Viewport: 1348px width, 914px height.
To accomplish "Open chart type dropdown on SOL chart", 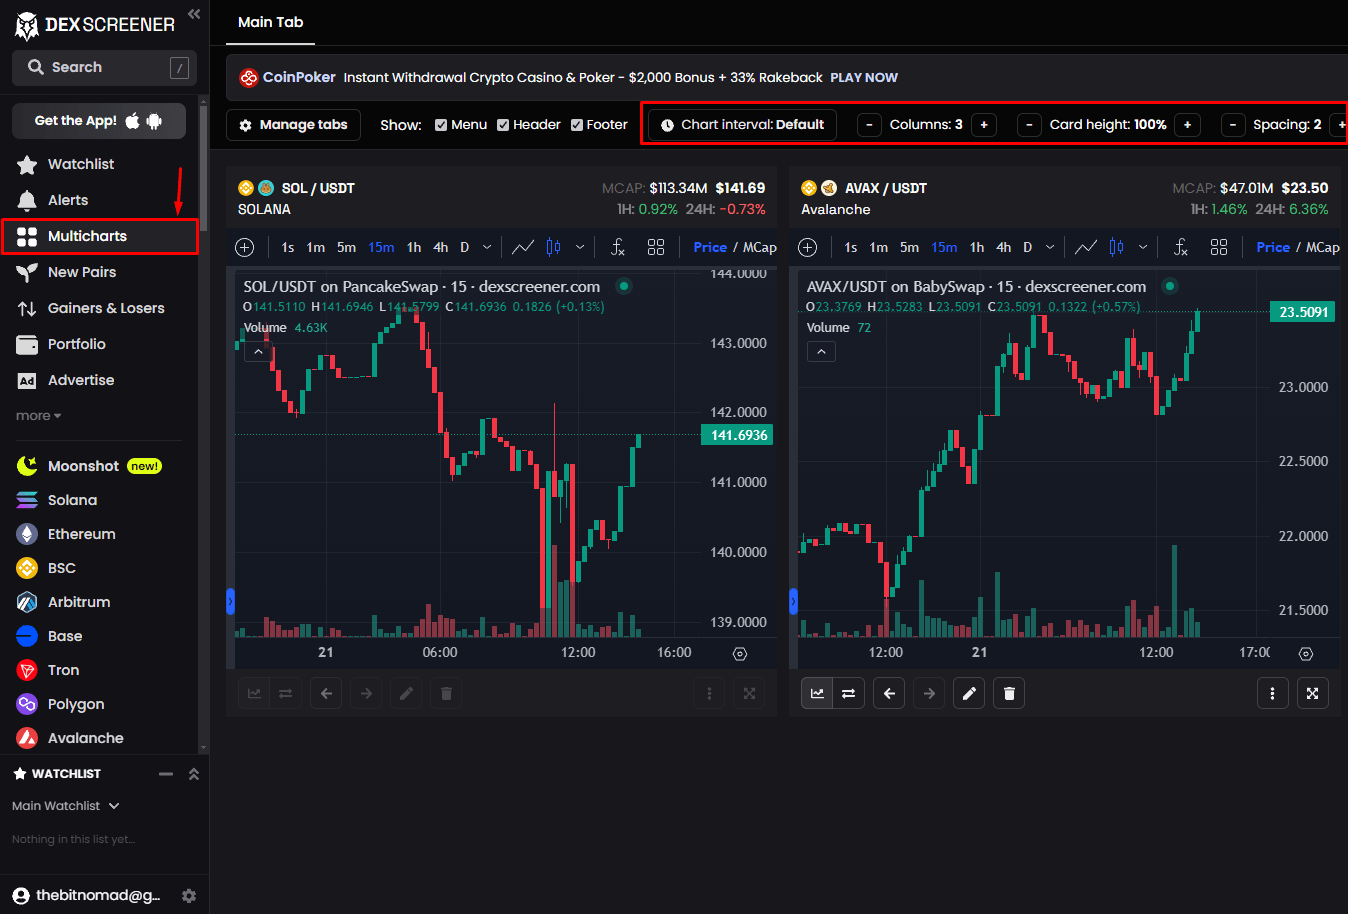I will [x=580, y=247].
